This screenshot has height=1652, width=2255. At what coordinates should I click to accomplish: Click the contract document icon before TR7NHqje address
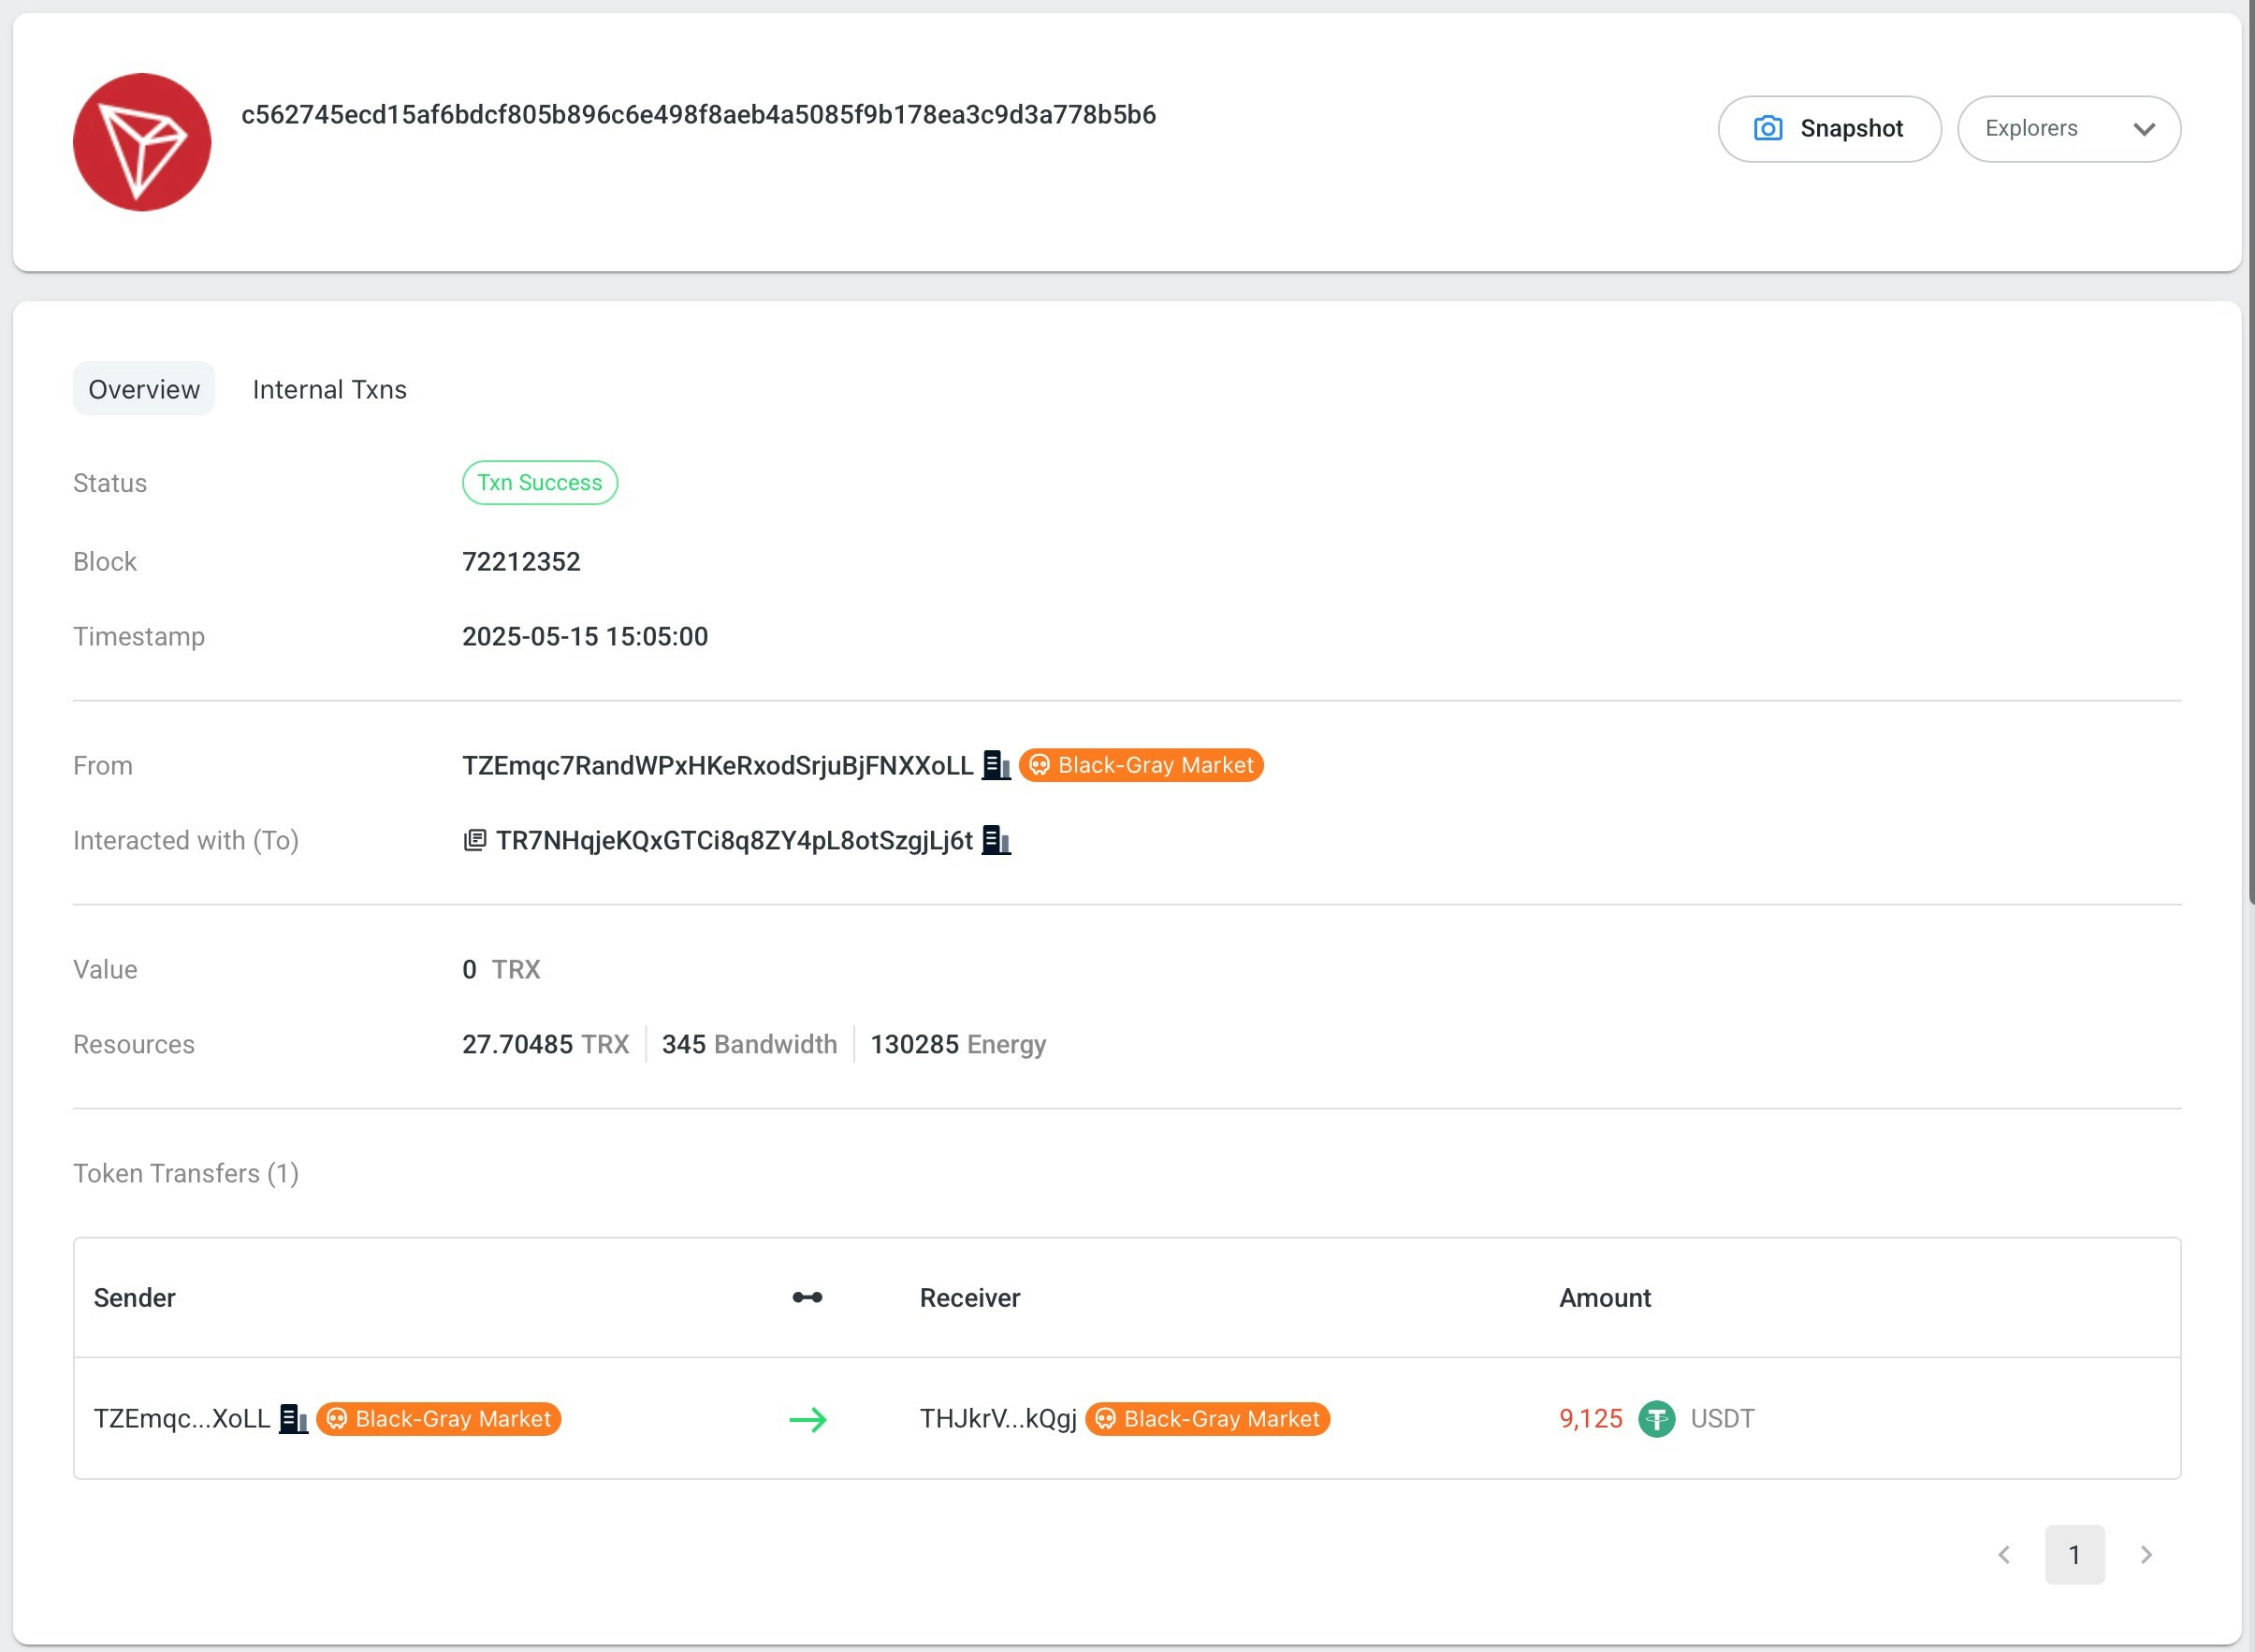click(x=475, y=840)
